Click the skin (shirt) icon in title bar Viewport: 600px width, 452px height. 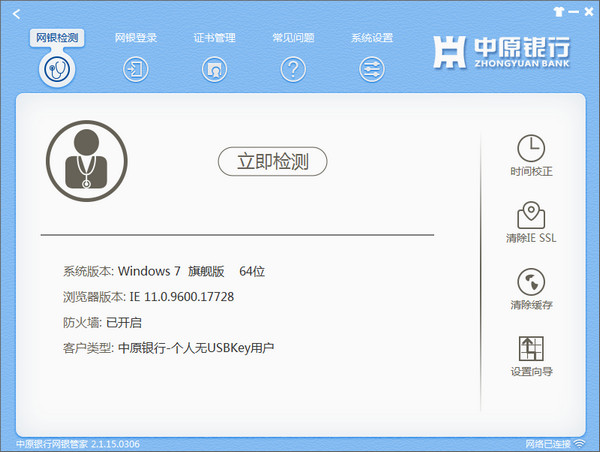(559, 12)
